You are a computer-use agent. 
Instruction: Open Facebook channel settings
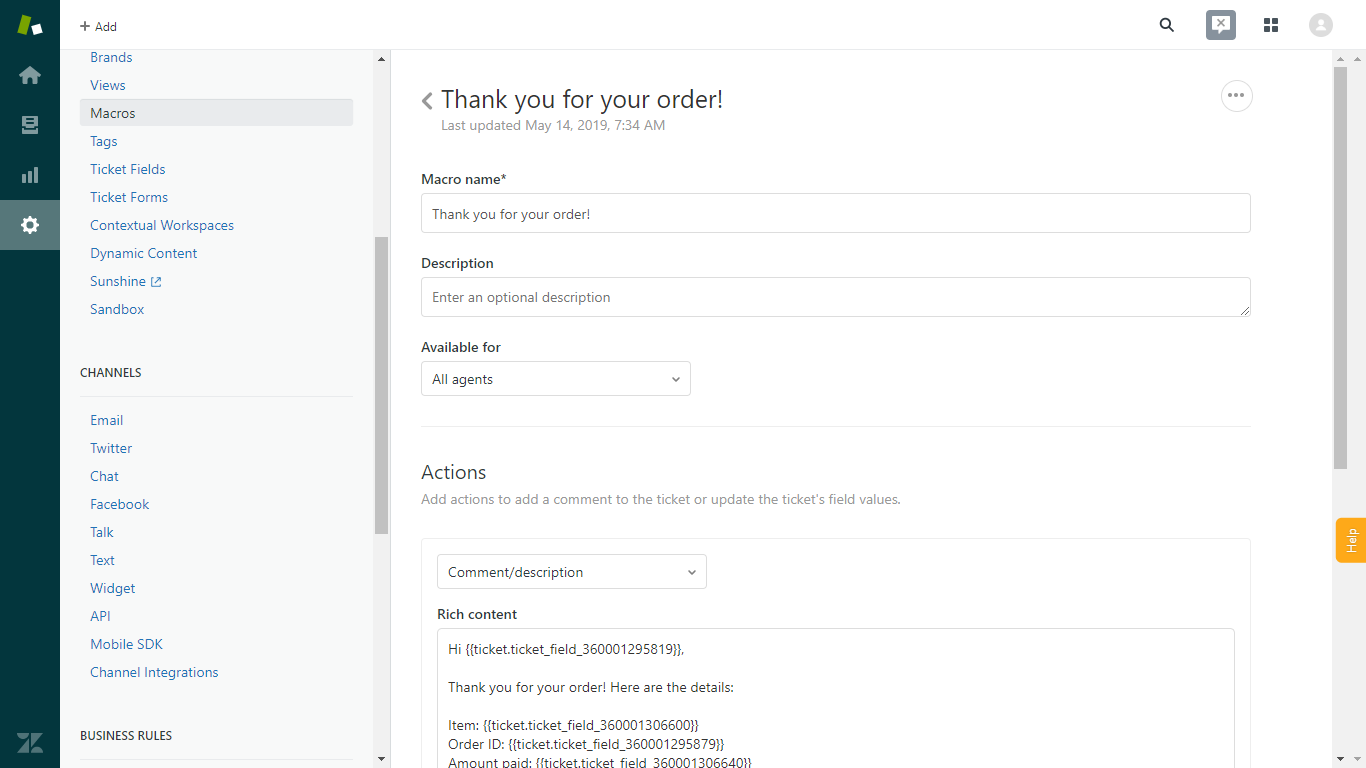[120, 504]
